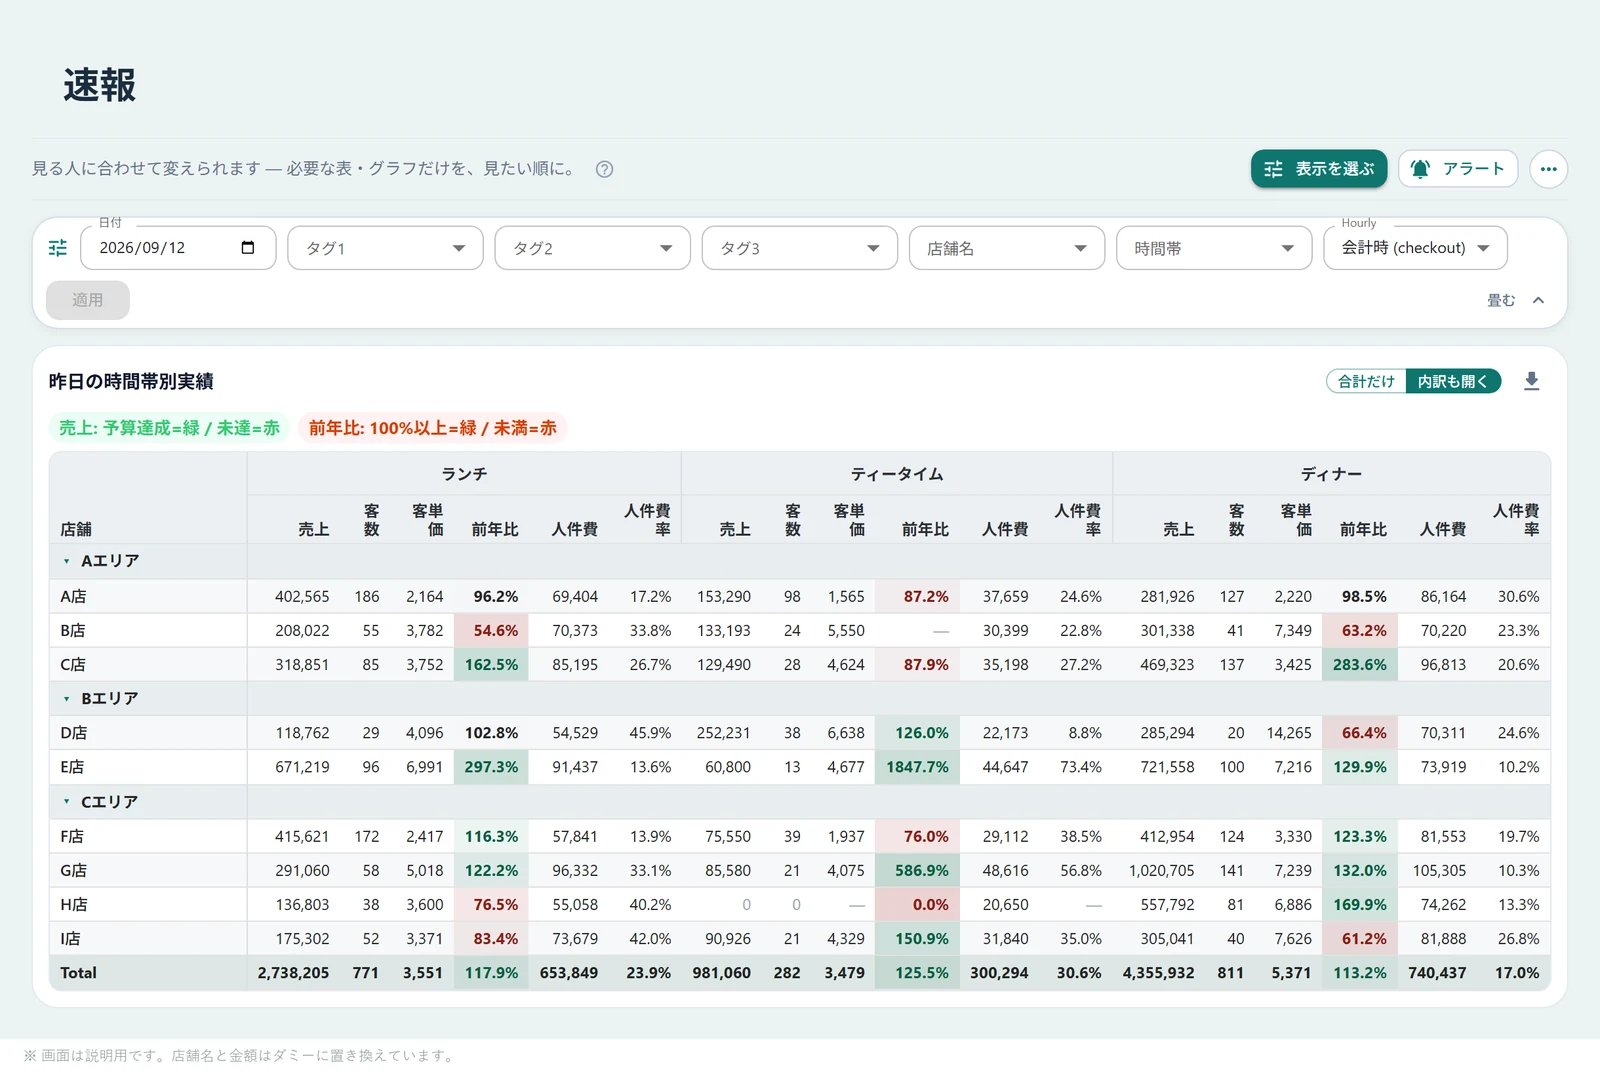The image size is (1600, 1072).
Task: Select the 内訳も開く toggle option
Action: pos(1453,381)
